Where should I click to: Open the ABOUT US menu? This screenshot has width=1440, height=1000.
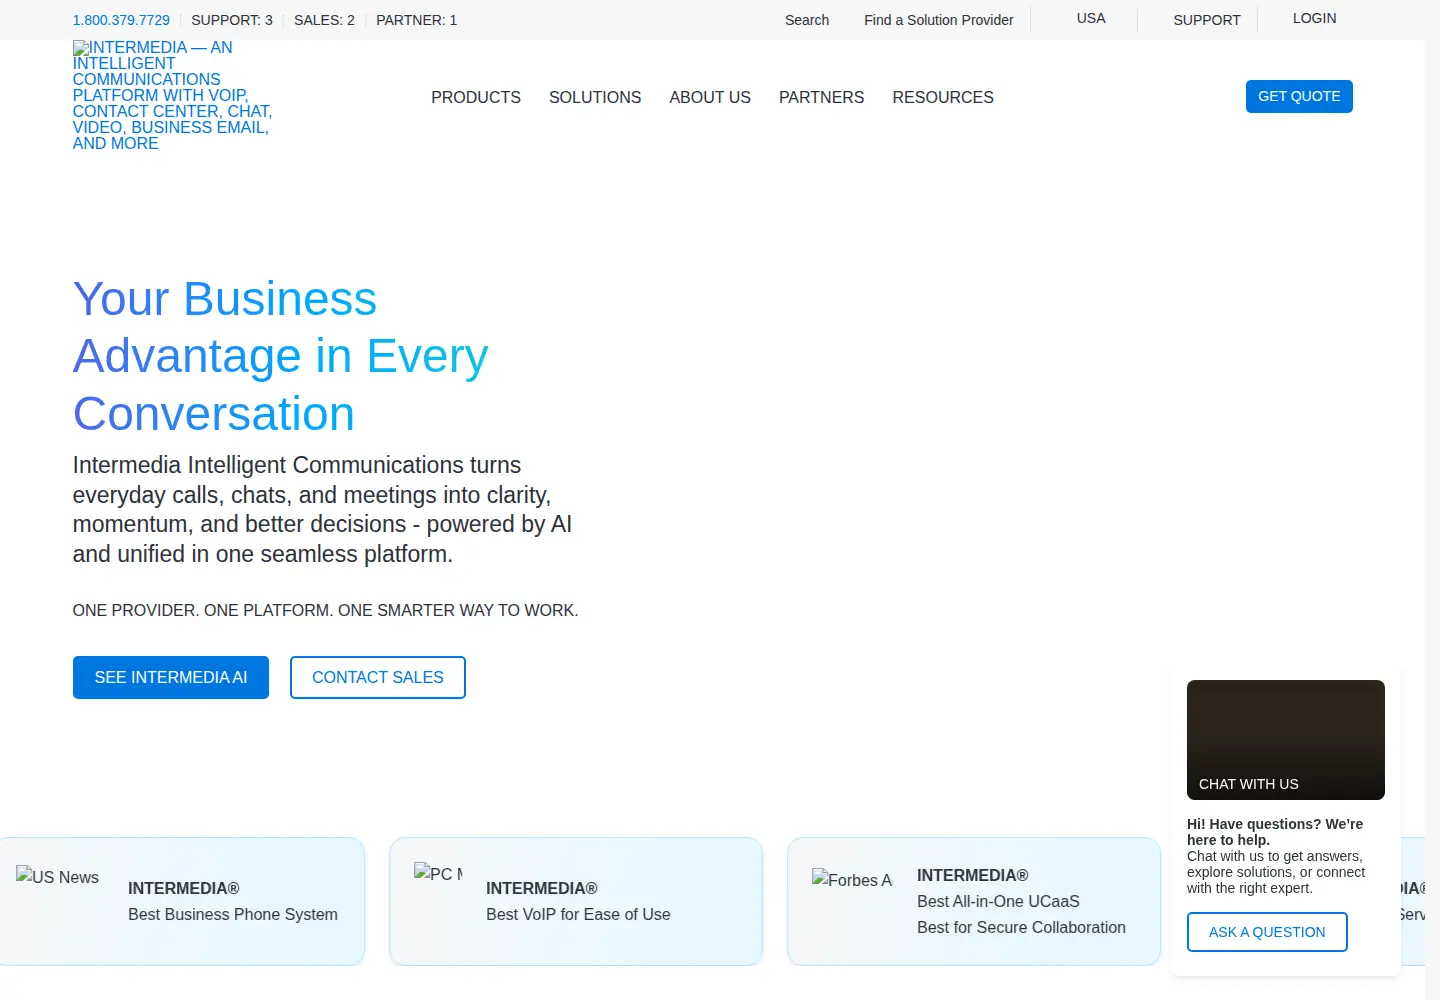pyautogui.click(x=710, y=97)
